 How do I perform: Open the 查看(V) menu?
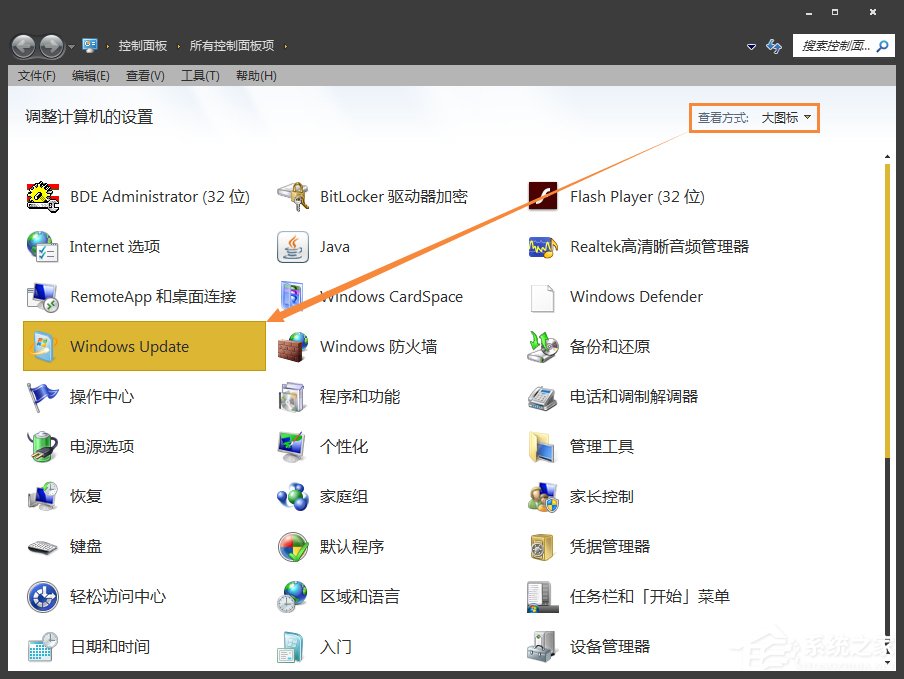(x=146, y=75)
